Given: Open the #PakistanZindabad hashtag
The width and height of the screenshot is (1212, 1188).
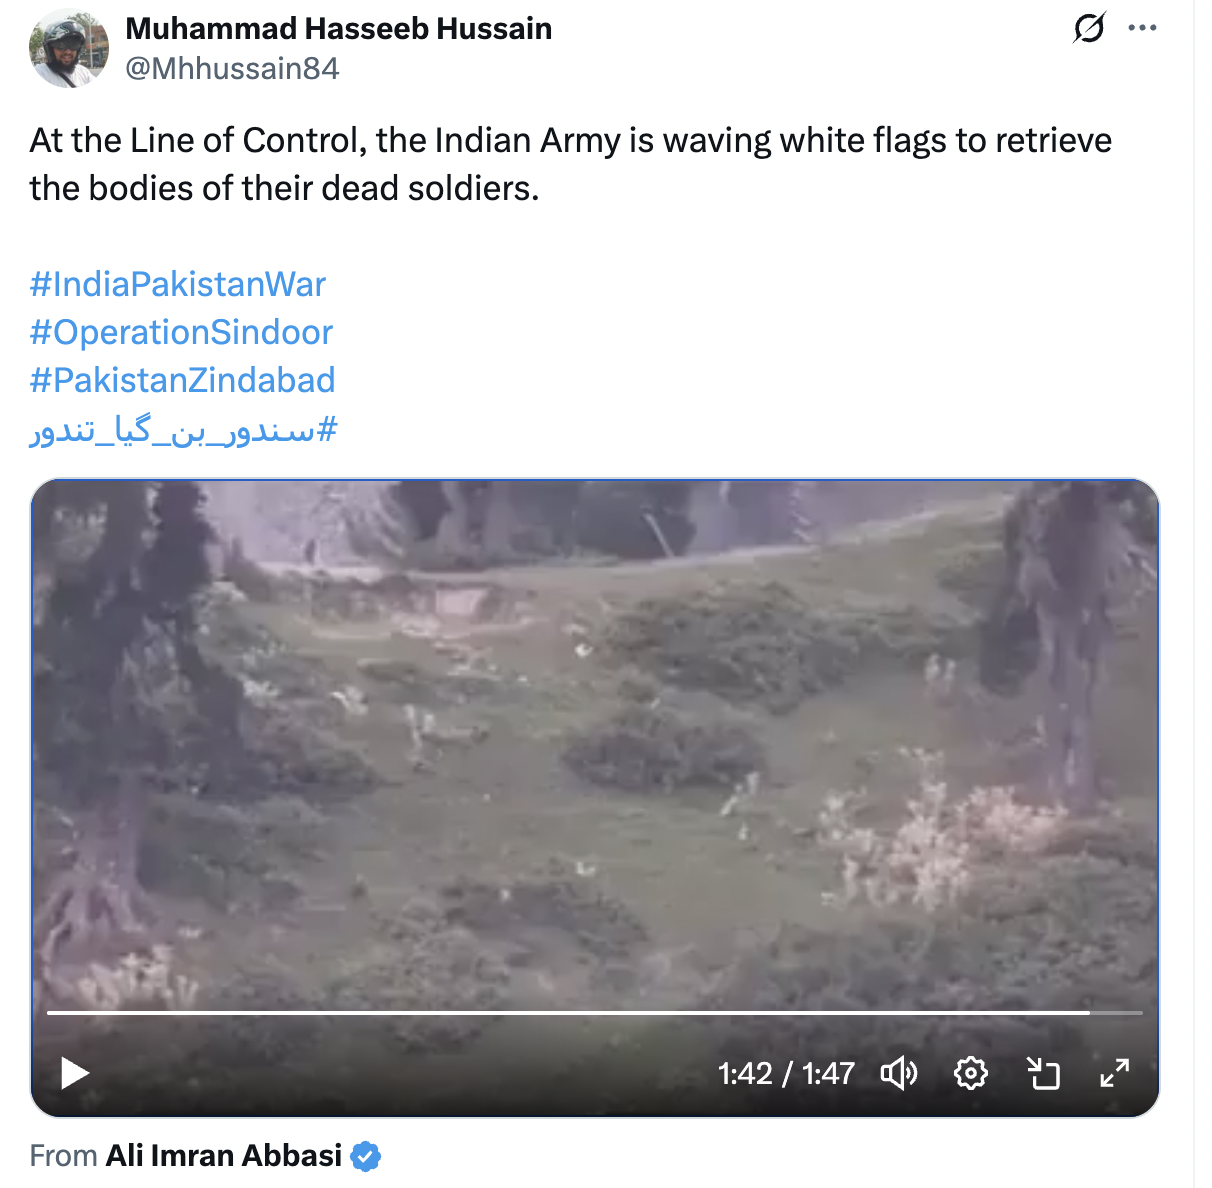Looking at the screenshot, I should pyautogui.click(x=182, y=380).
